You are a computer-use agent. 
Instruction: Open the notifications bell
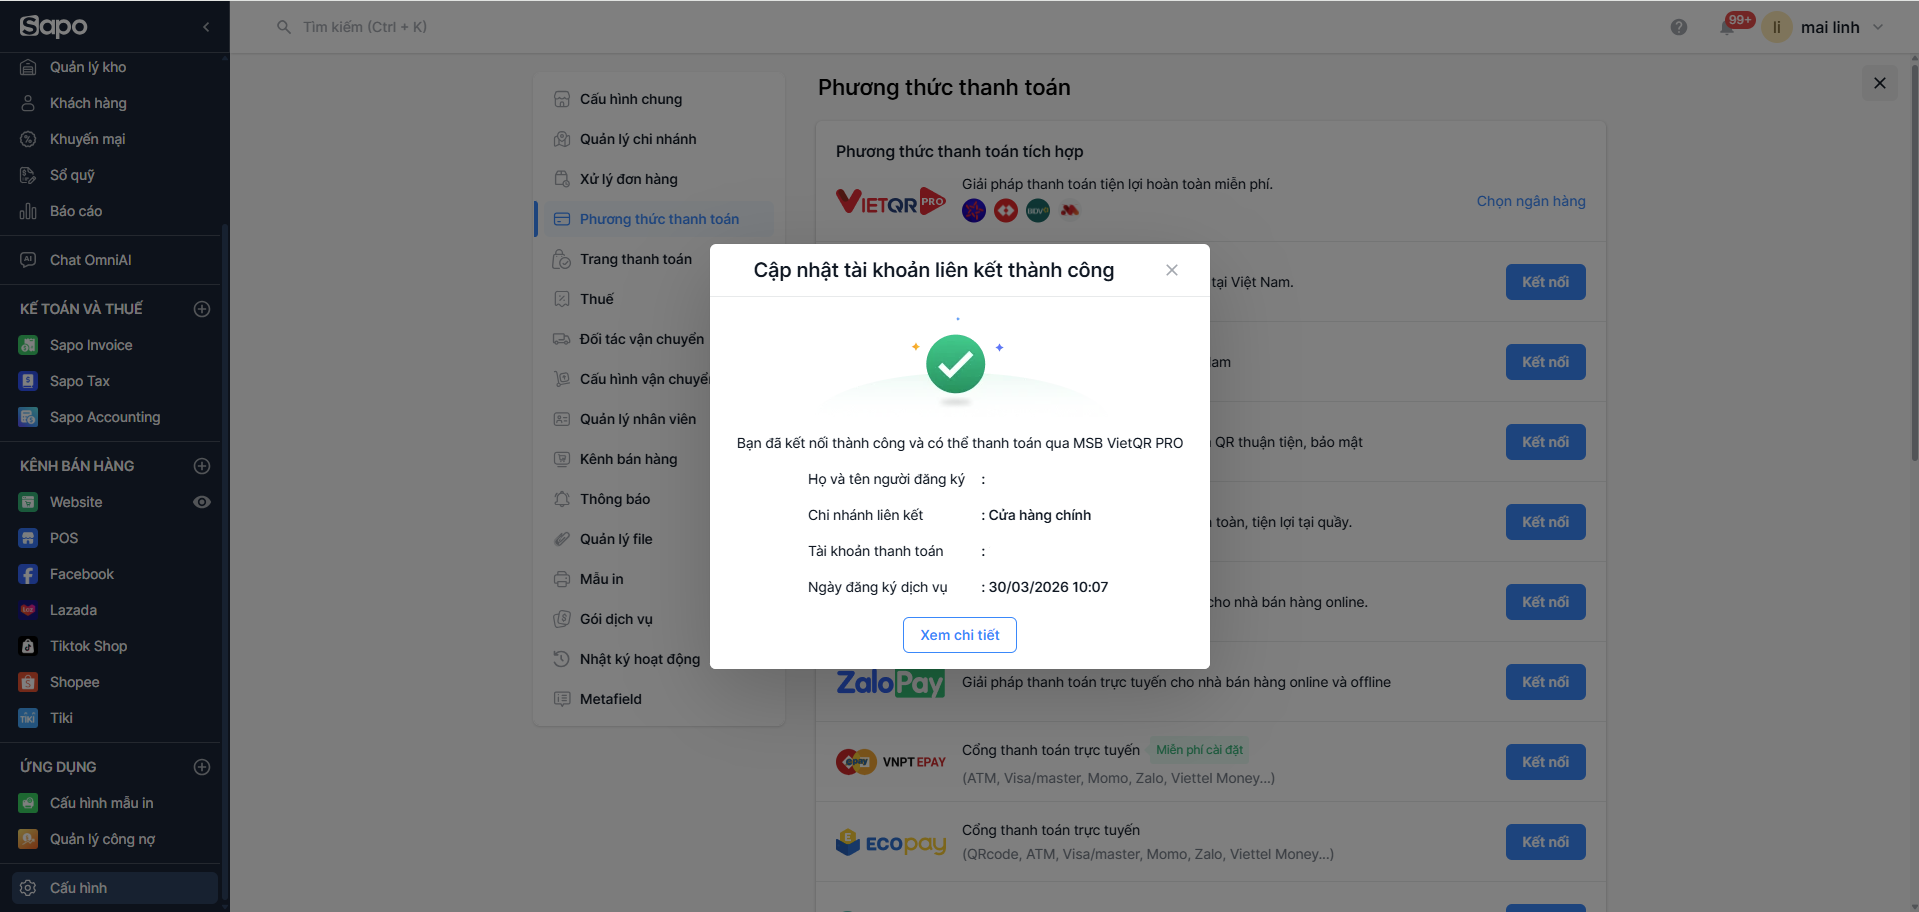point(1727,27)
